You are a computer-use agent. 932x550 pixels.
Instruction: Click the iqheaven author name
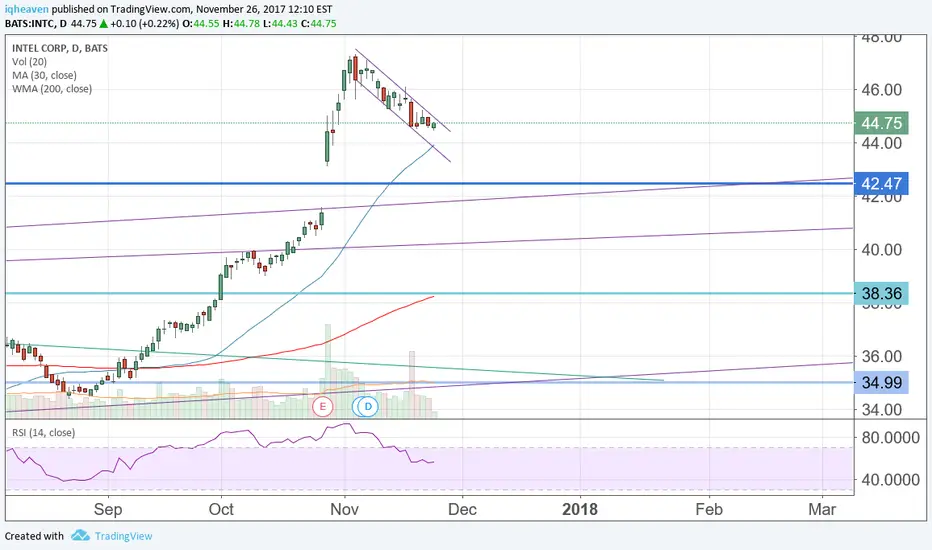[27, 10]
